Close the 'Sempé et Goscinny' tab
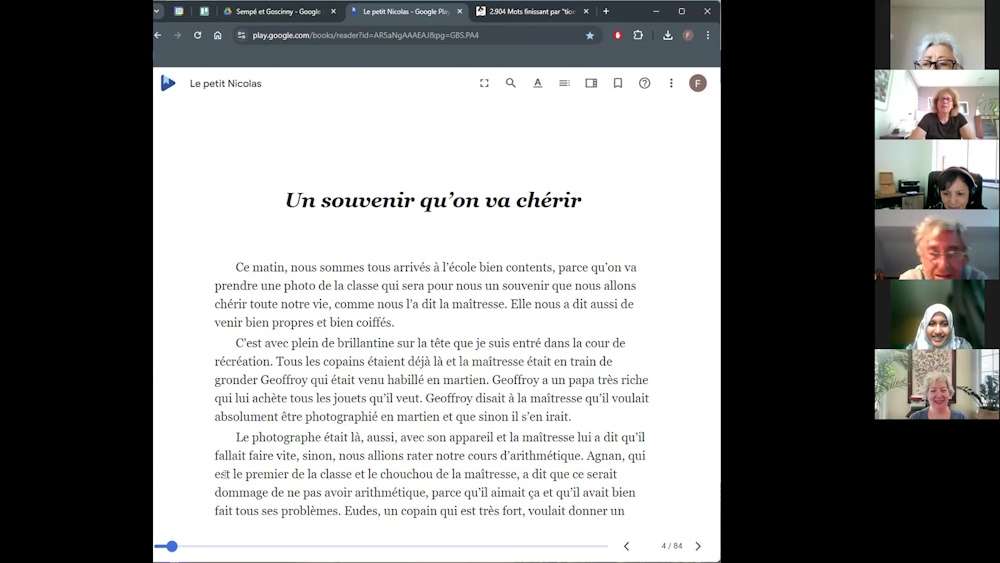Screen dimensions: 1000x563 pos(333,11)
